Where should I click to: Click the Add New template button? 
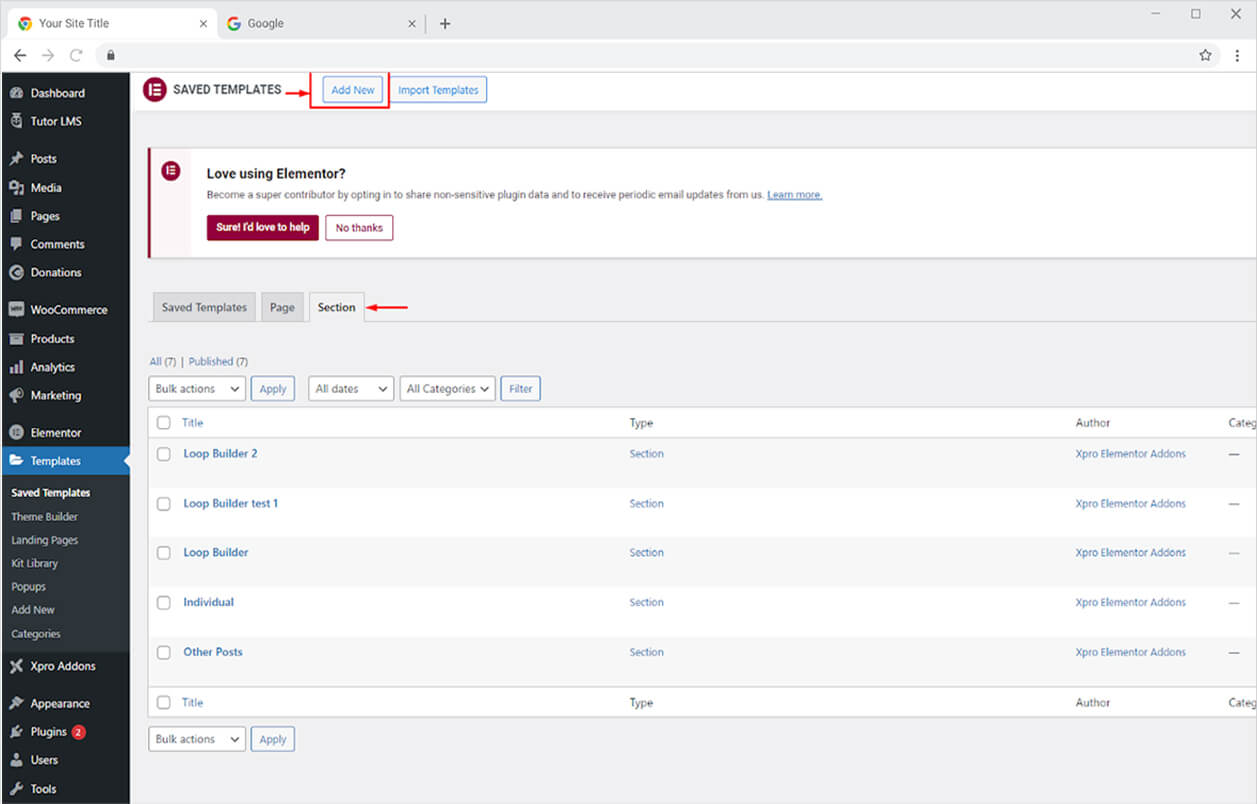point(352,90)
